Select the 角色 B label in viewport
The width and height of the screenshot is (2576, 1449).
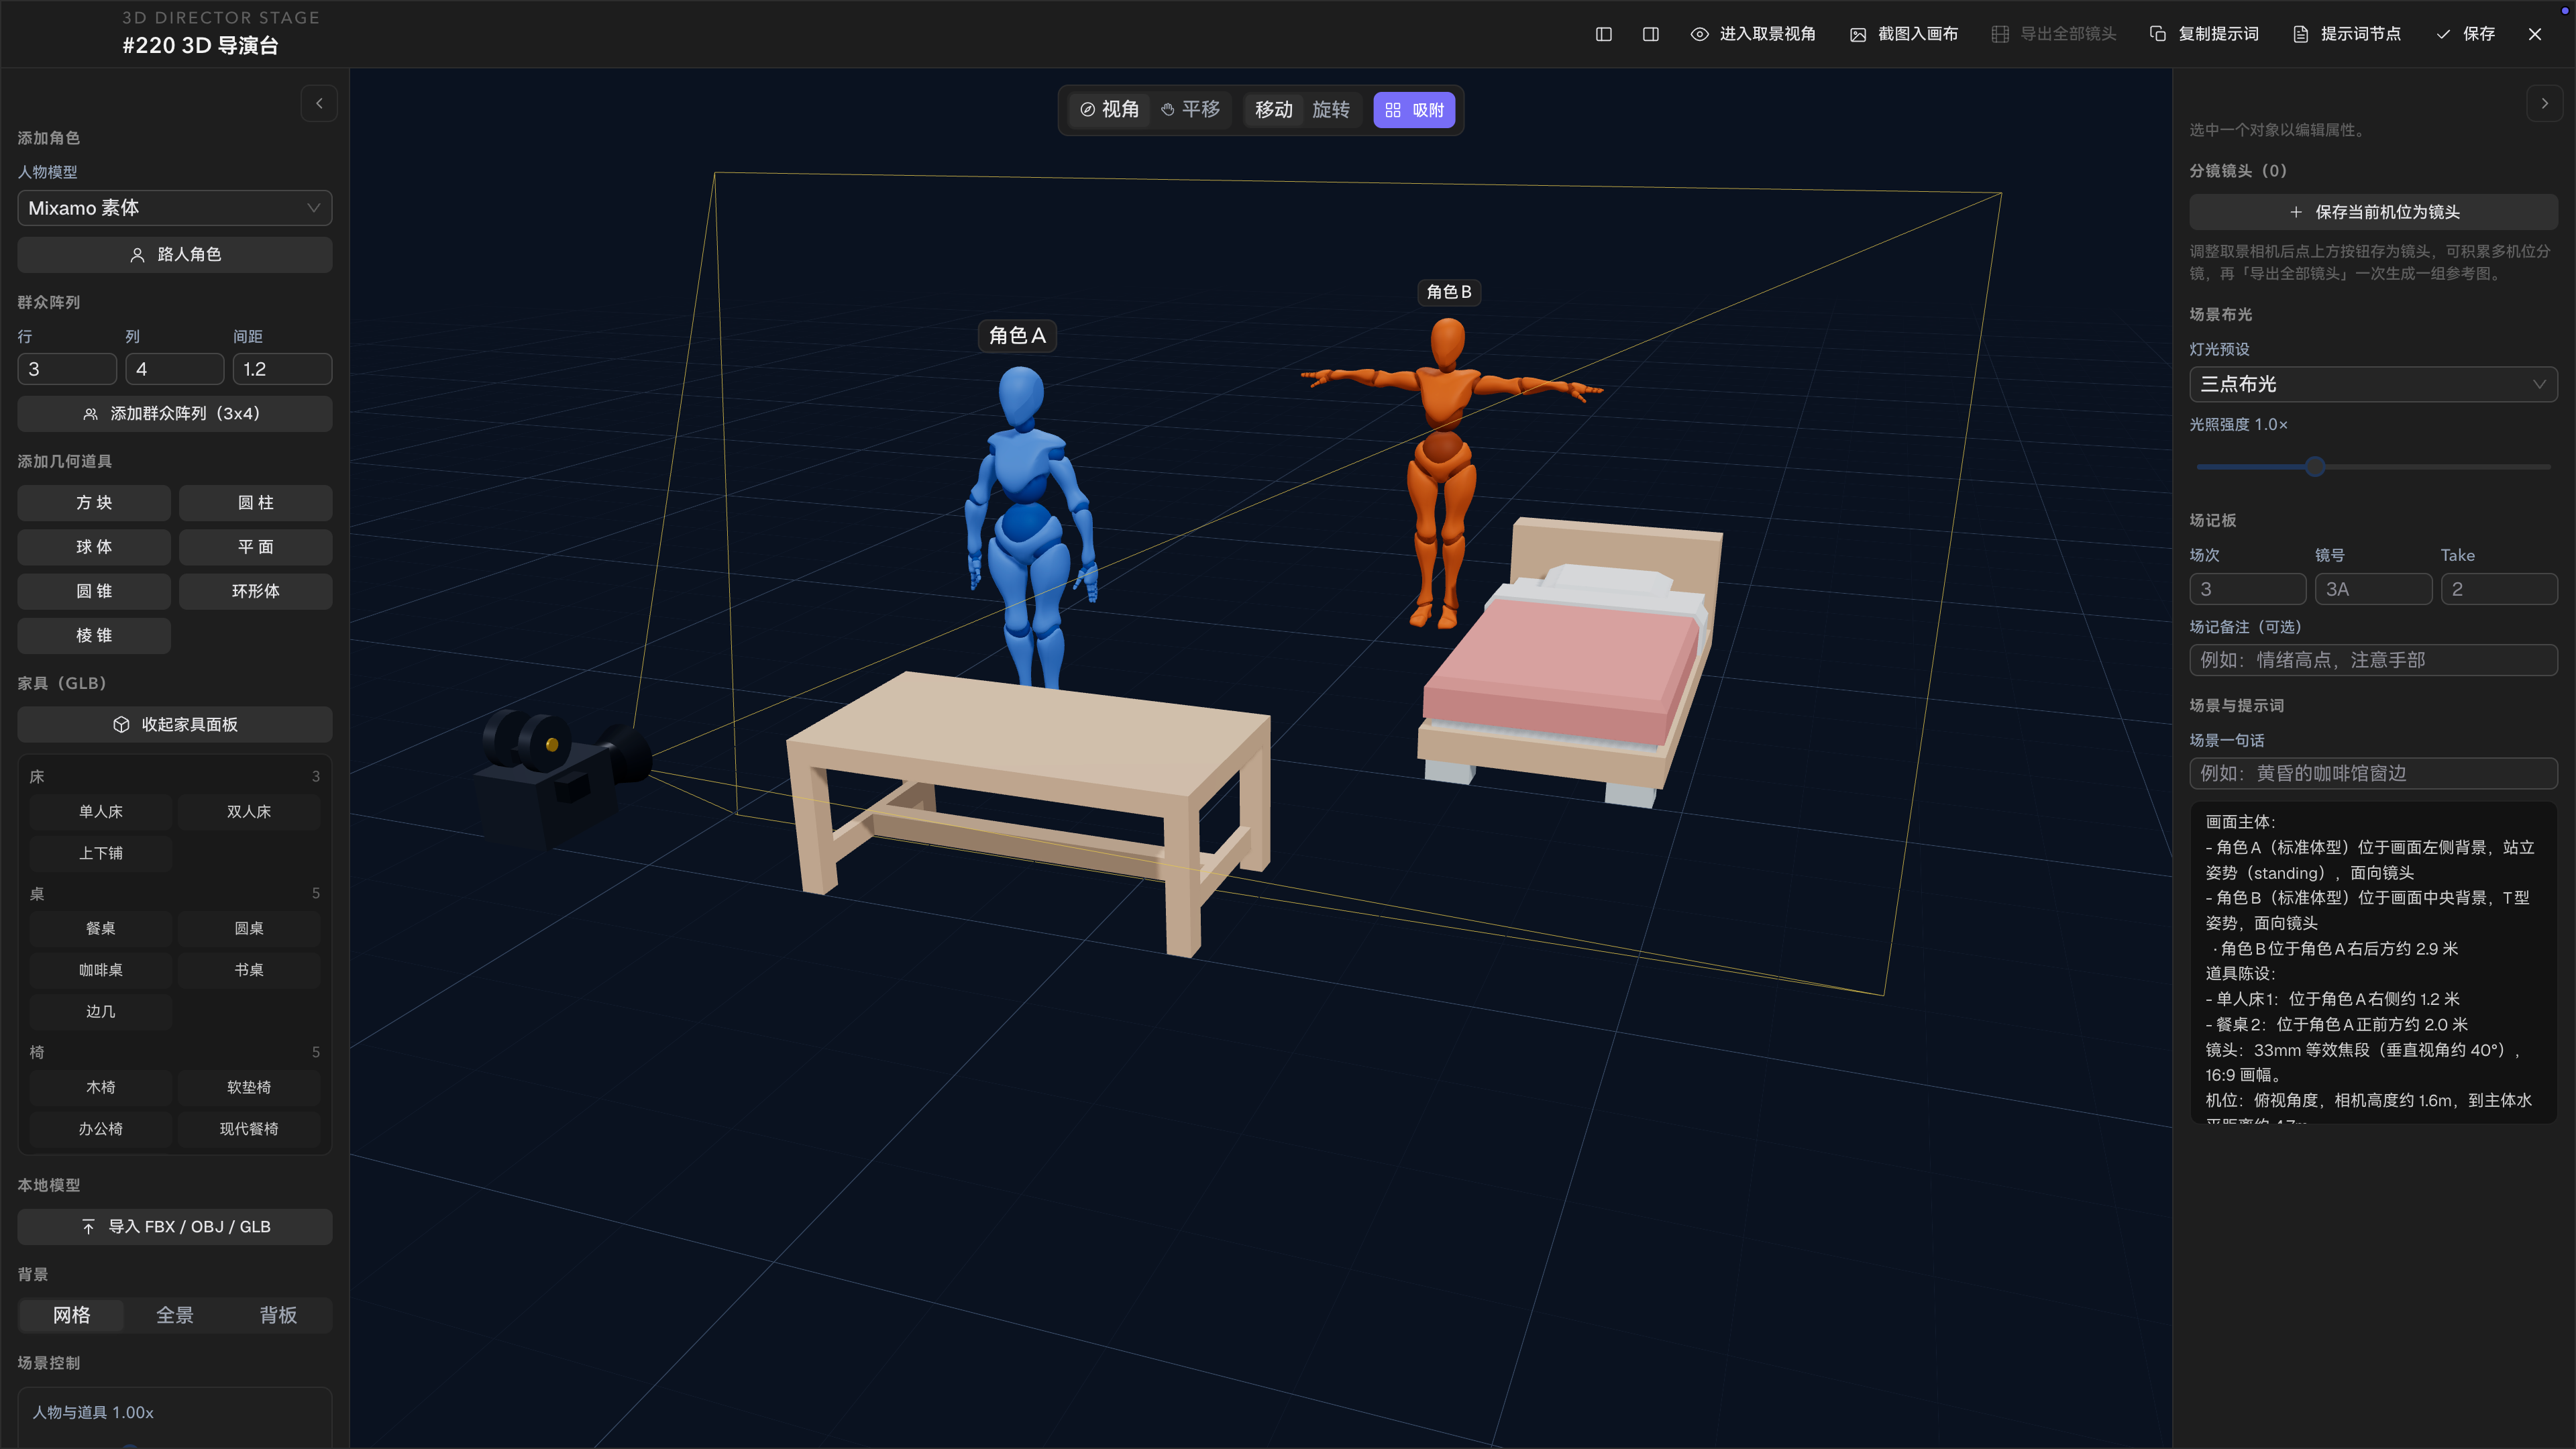point(1448,292)
